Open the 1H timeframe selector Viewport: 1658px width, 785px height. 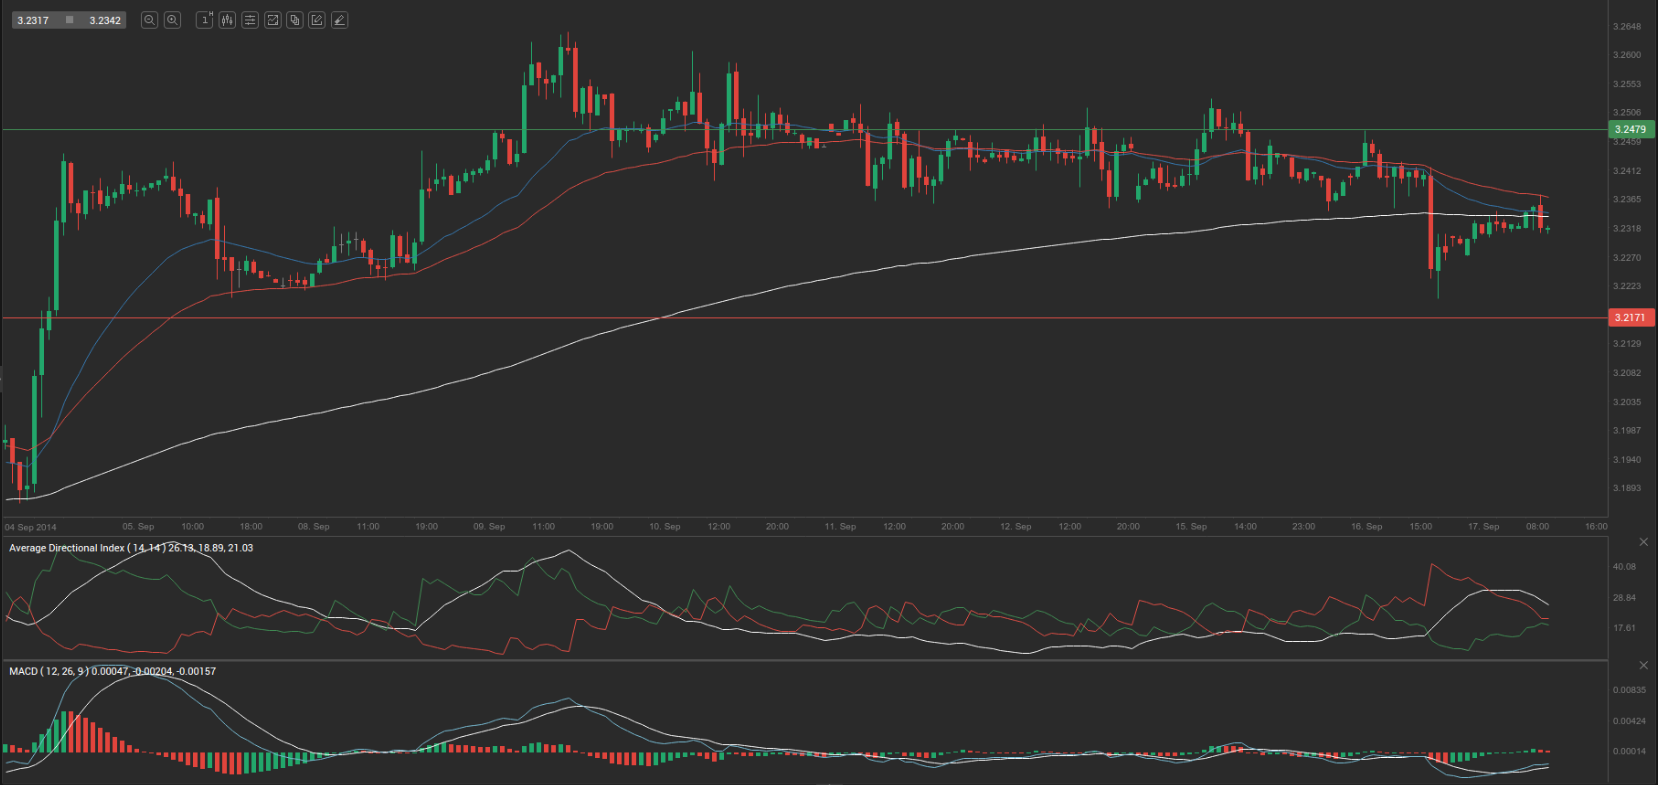tap(205, 20)
